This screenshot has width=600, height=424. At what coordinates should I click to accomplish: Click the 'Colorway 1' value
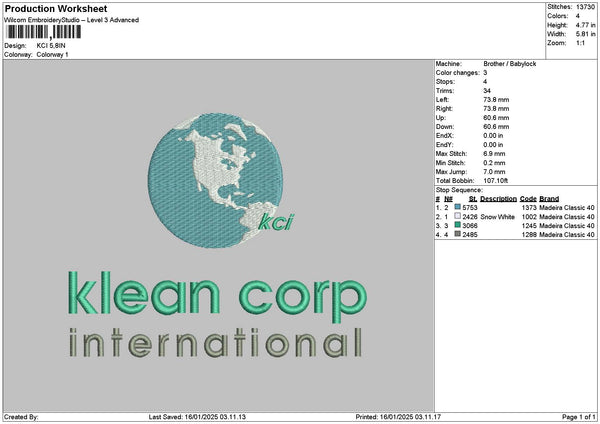click(52, 55)
